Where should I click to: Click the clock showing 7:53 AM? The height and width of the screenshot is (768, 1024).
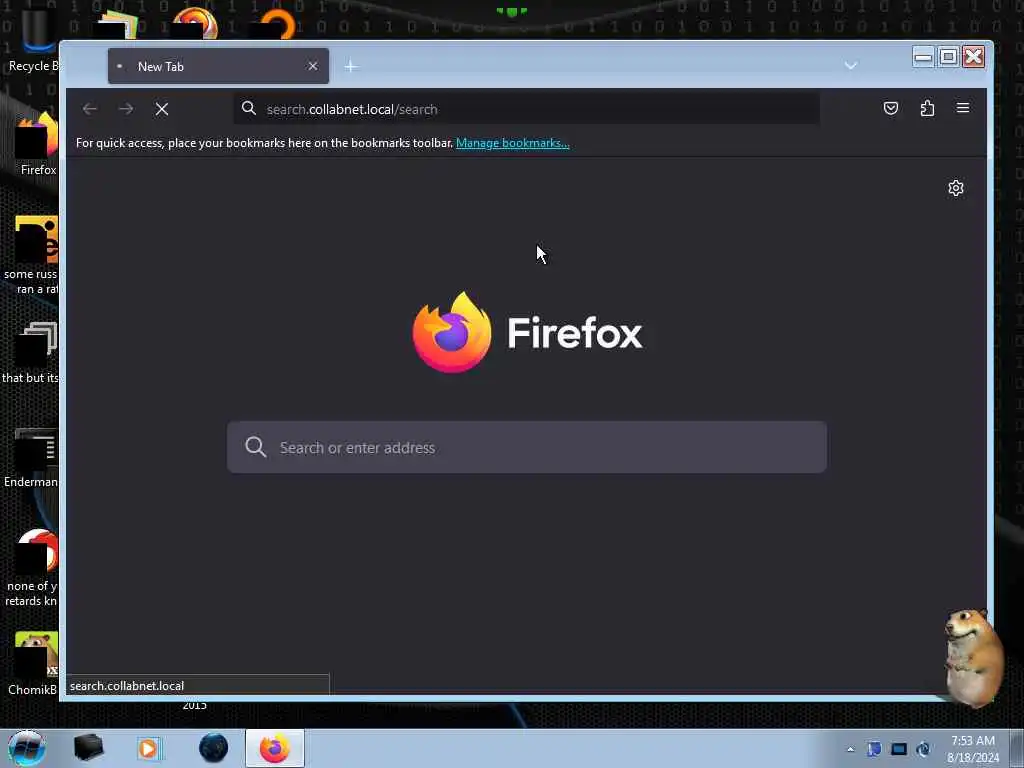click(973, 749)
